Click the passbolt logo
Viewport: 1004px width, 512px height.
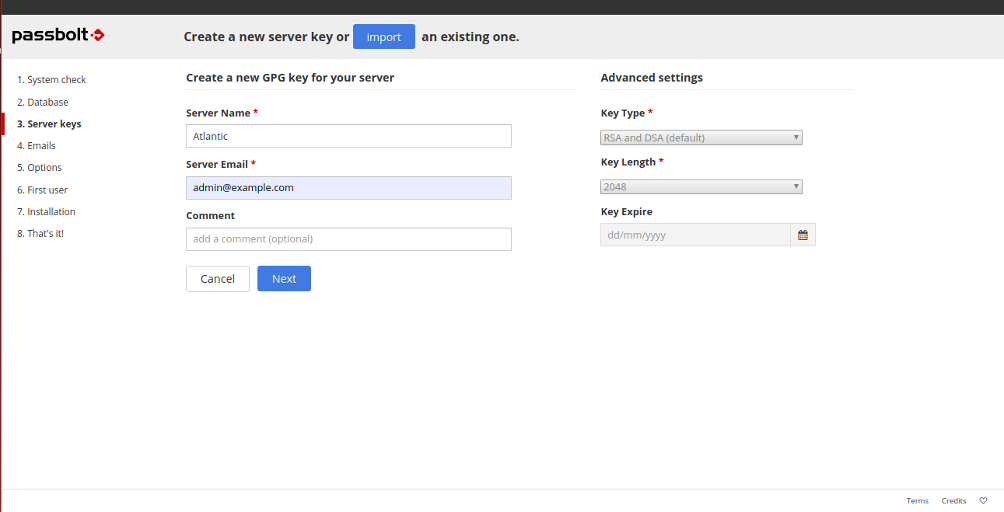(x=58, y=35)
